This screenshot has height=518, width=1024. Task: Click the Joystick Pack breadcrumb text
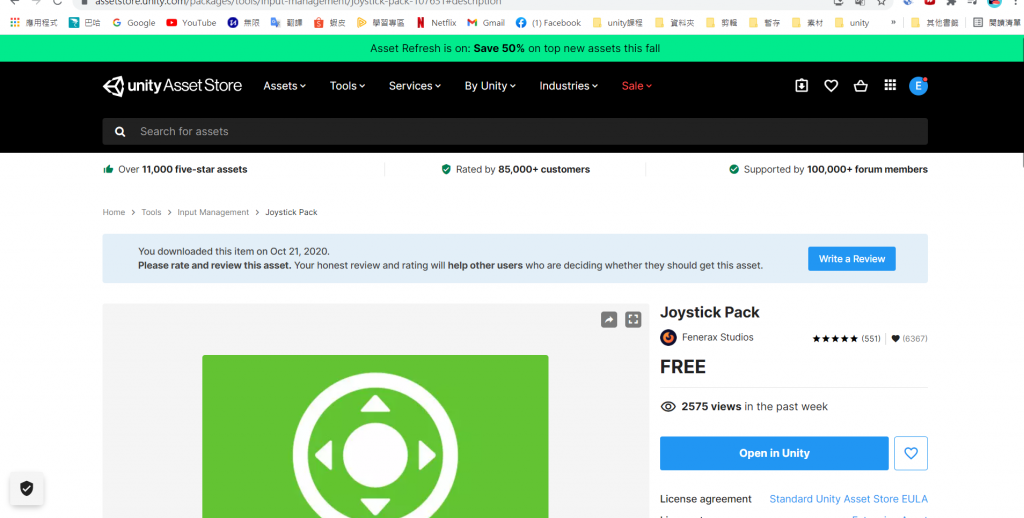(x=291, y=212)
